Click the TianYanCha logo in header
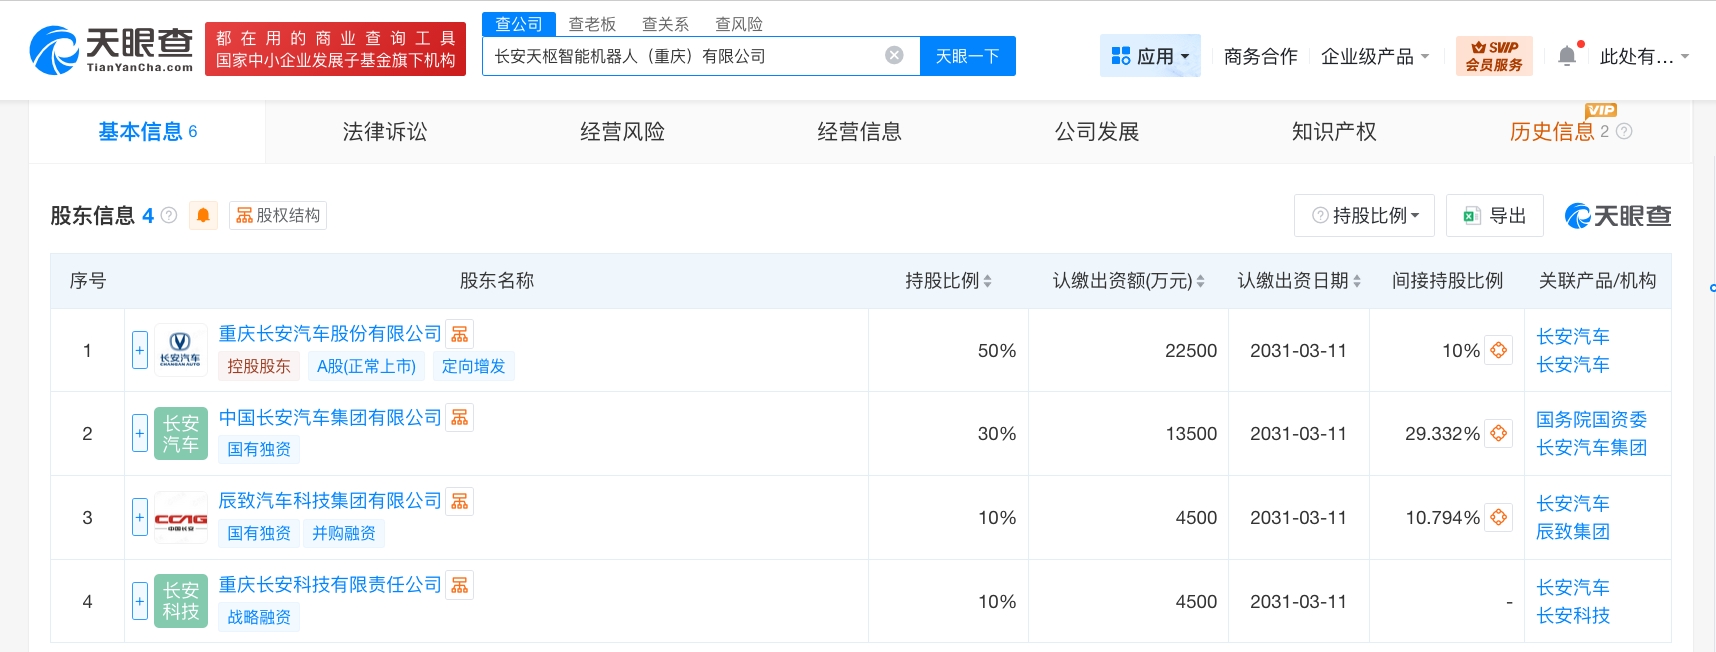This screenshot has width=1716, height=652. [x=111, y=50]
